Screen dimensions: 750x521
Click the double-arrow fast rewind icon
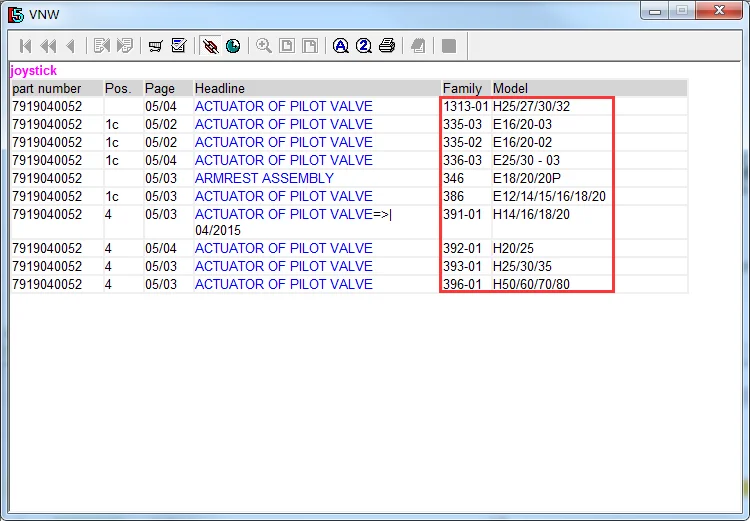48,46
